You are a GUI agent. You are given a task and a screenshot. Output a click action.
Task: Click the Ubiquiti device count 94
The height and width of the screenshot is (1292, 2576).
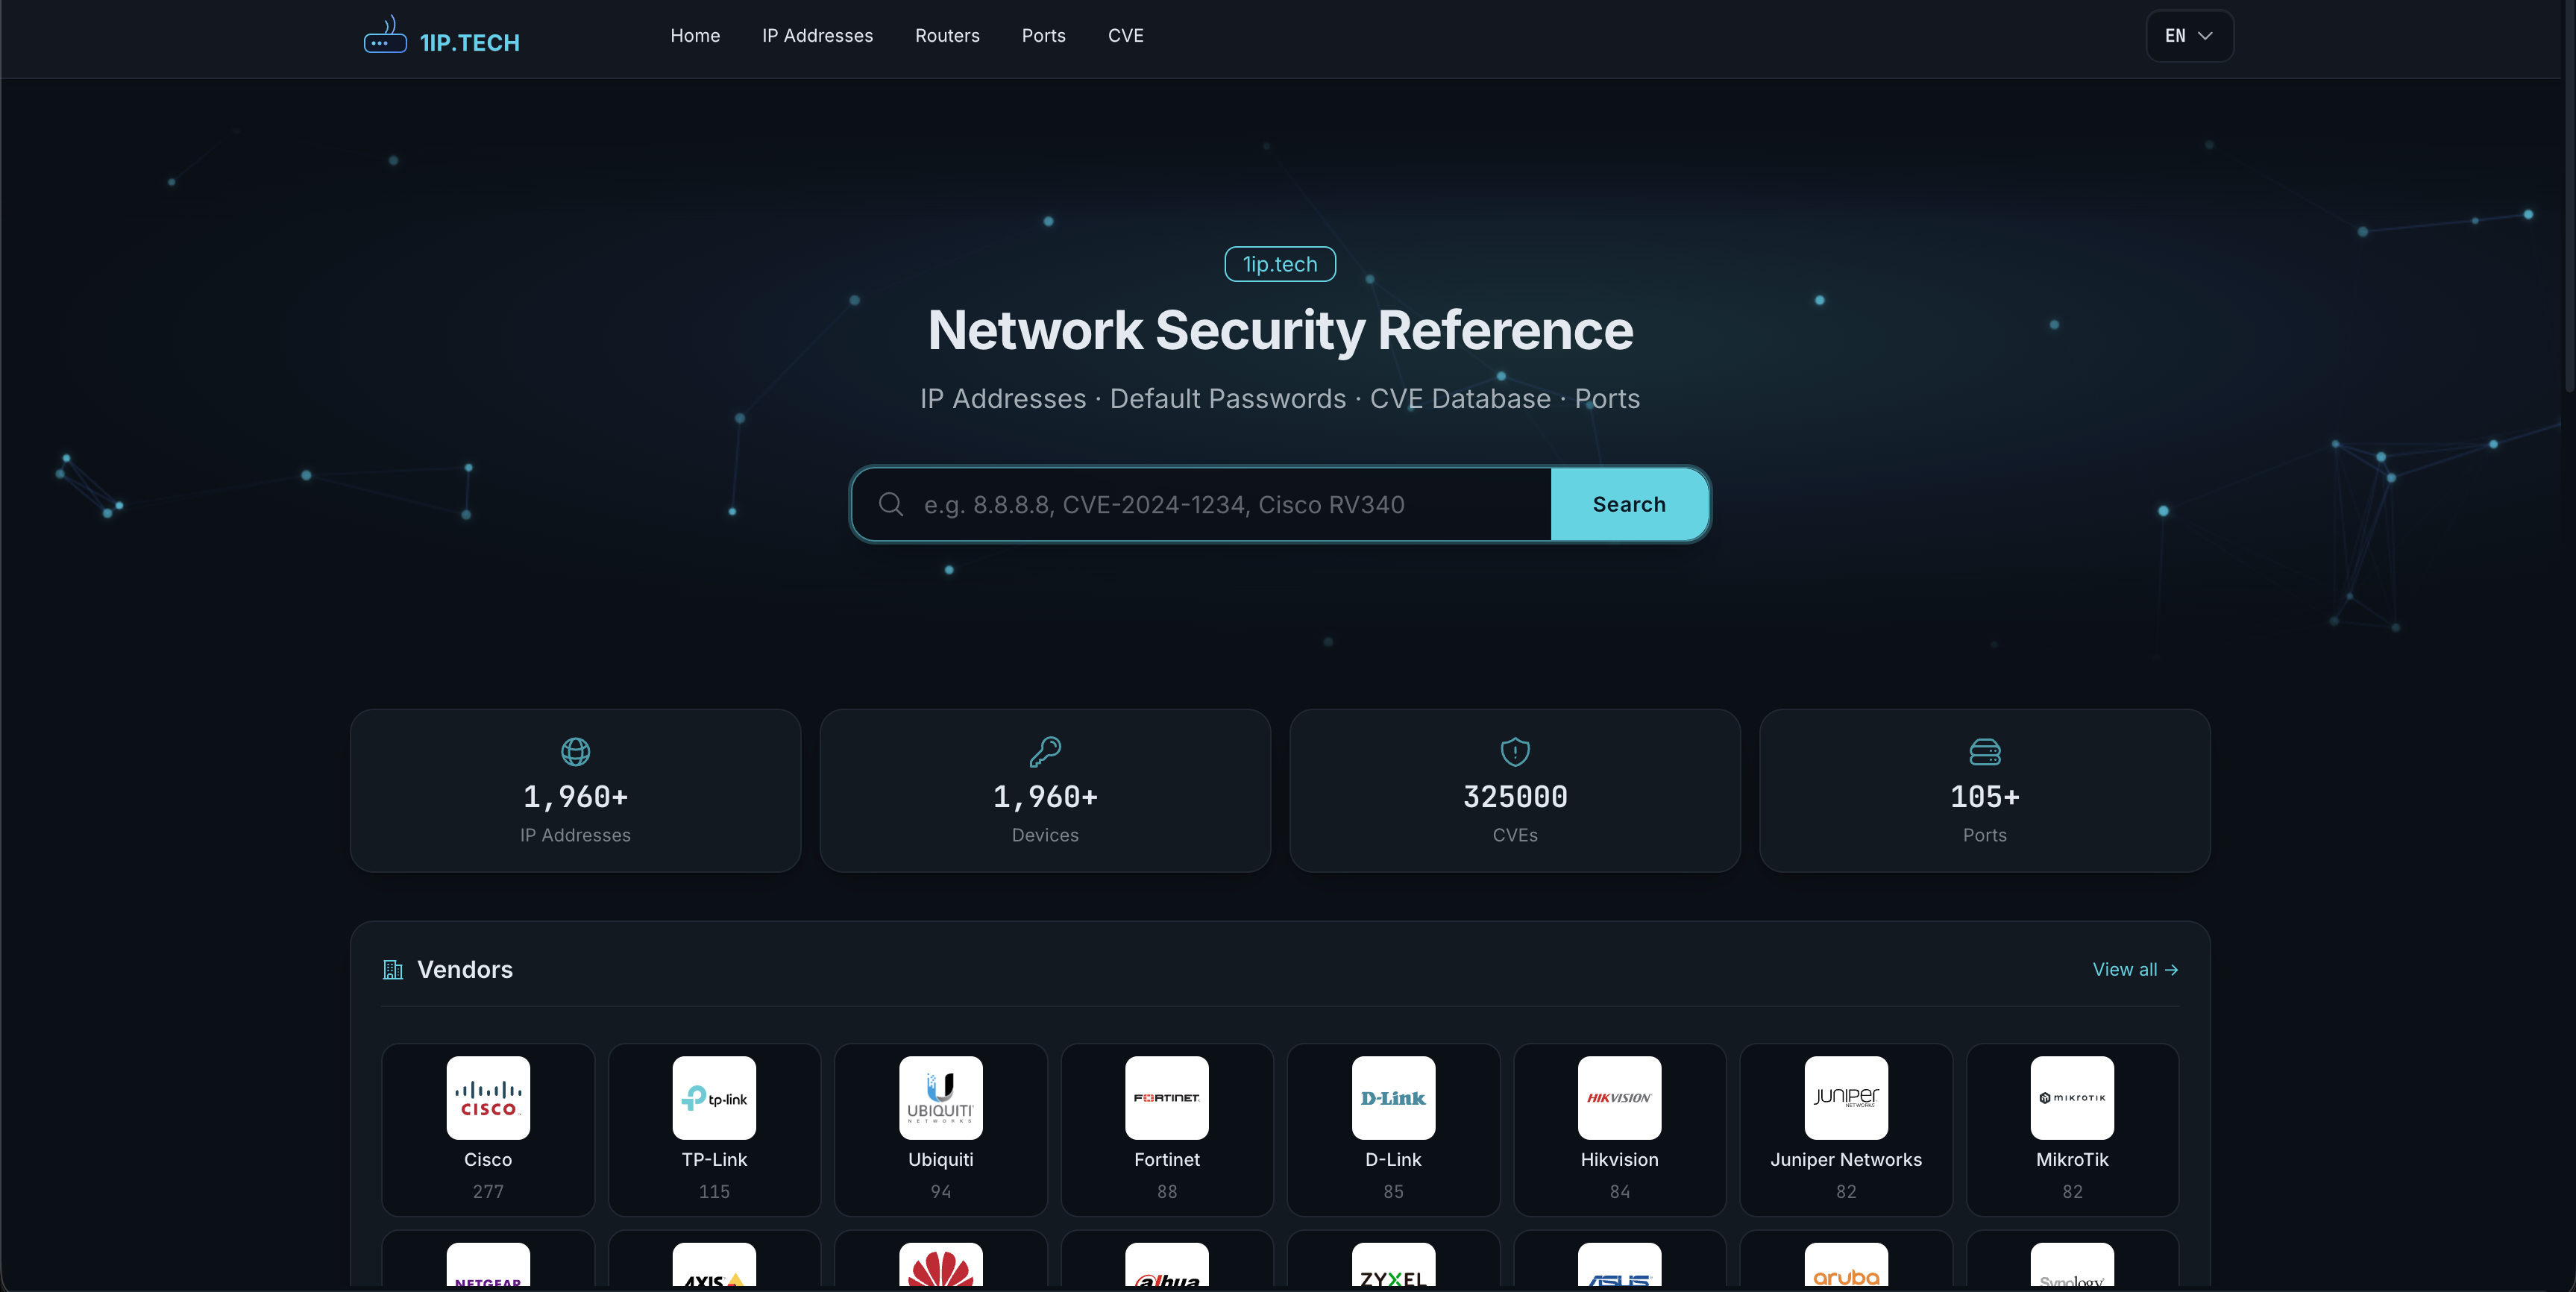point(941,1191)
